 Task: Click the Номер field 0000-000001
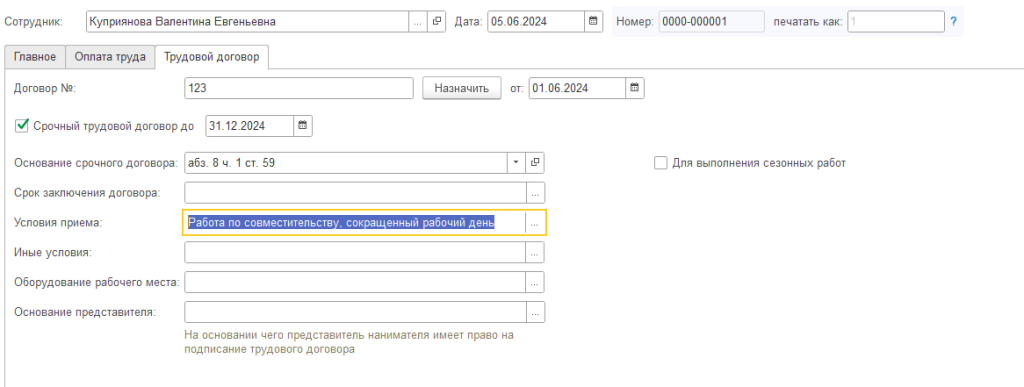point(711,21)
